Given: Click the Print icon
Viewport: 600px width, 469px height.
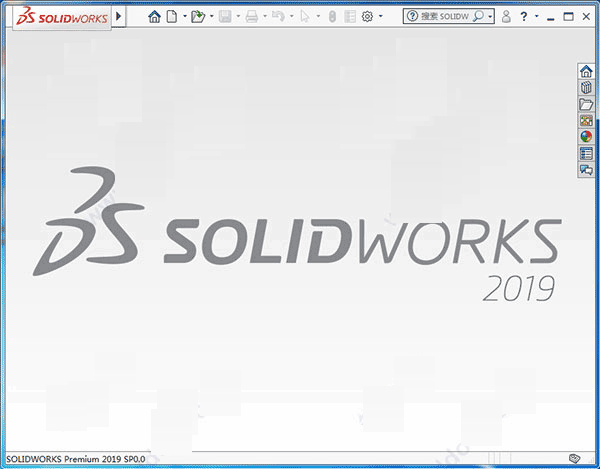Looking at the screenshot, I should coord(251,16).
